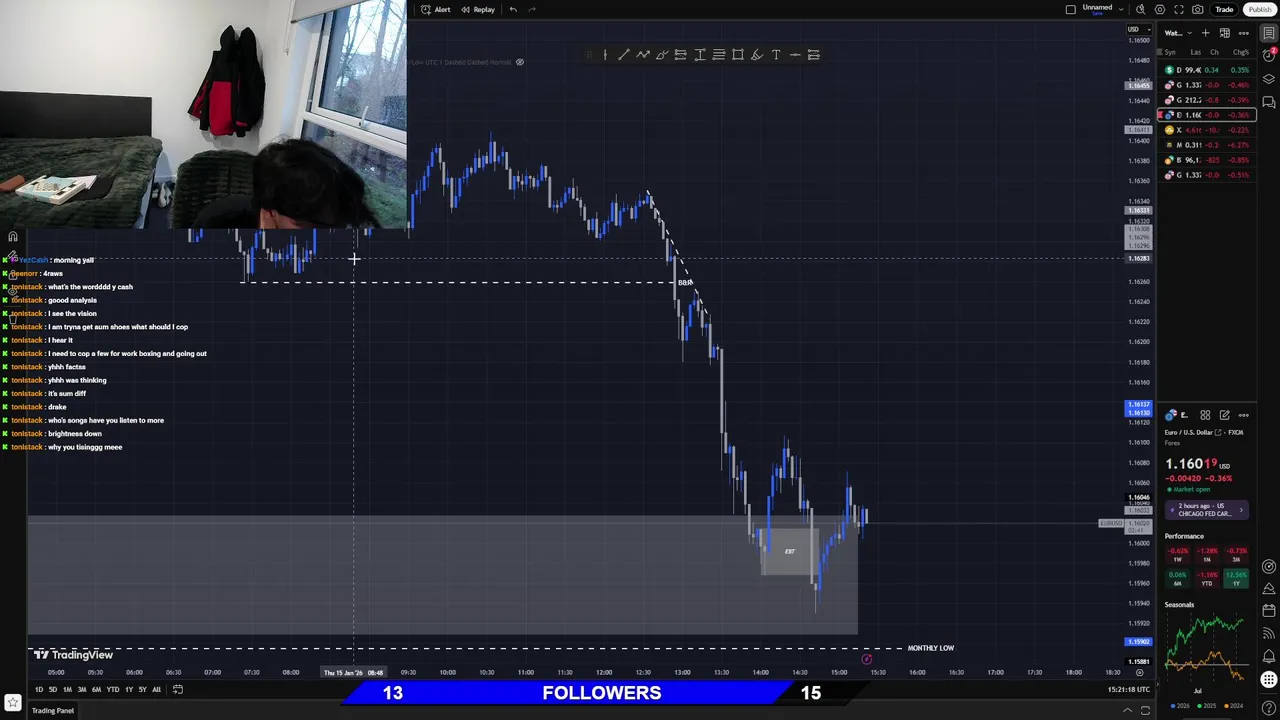Open the object tree layers icon
The image size is (1280, 720).
[1269, 79]
